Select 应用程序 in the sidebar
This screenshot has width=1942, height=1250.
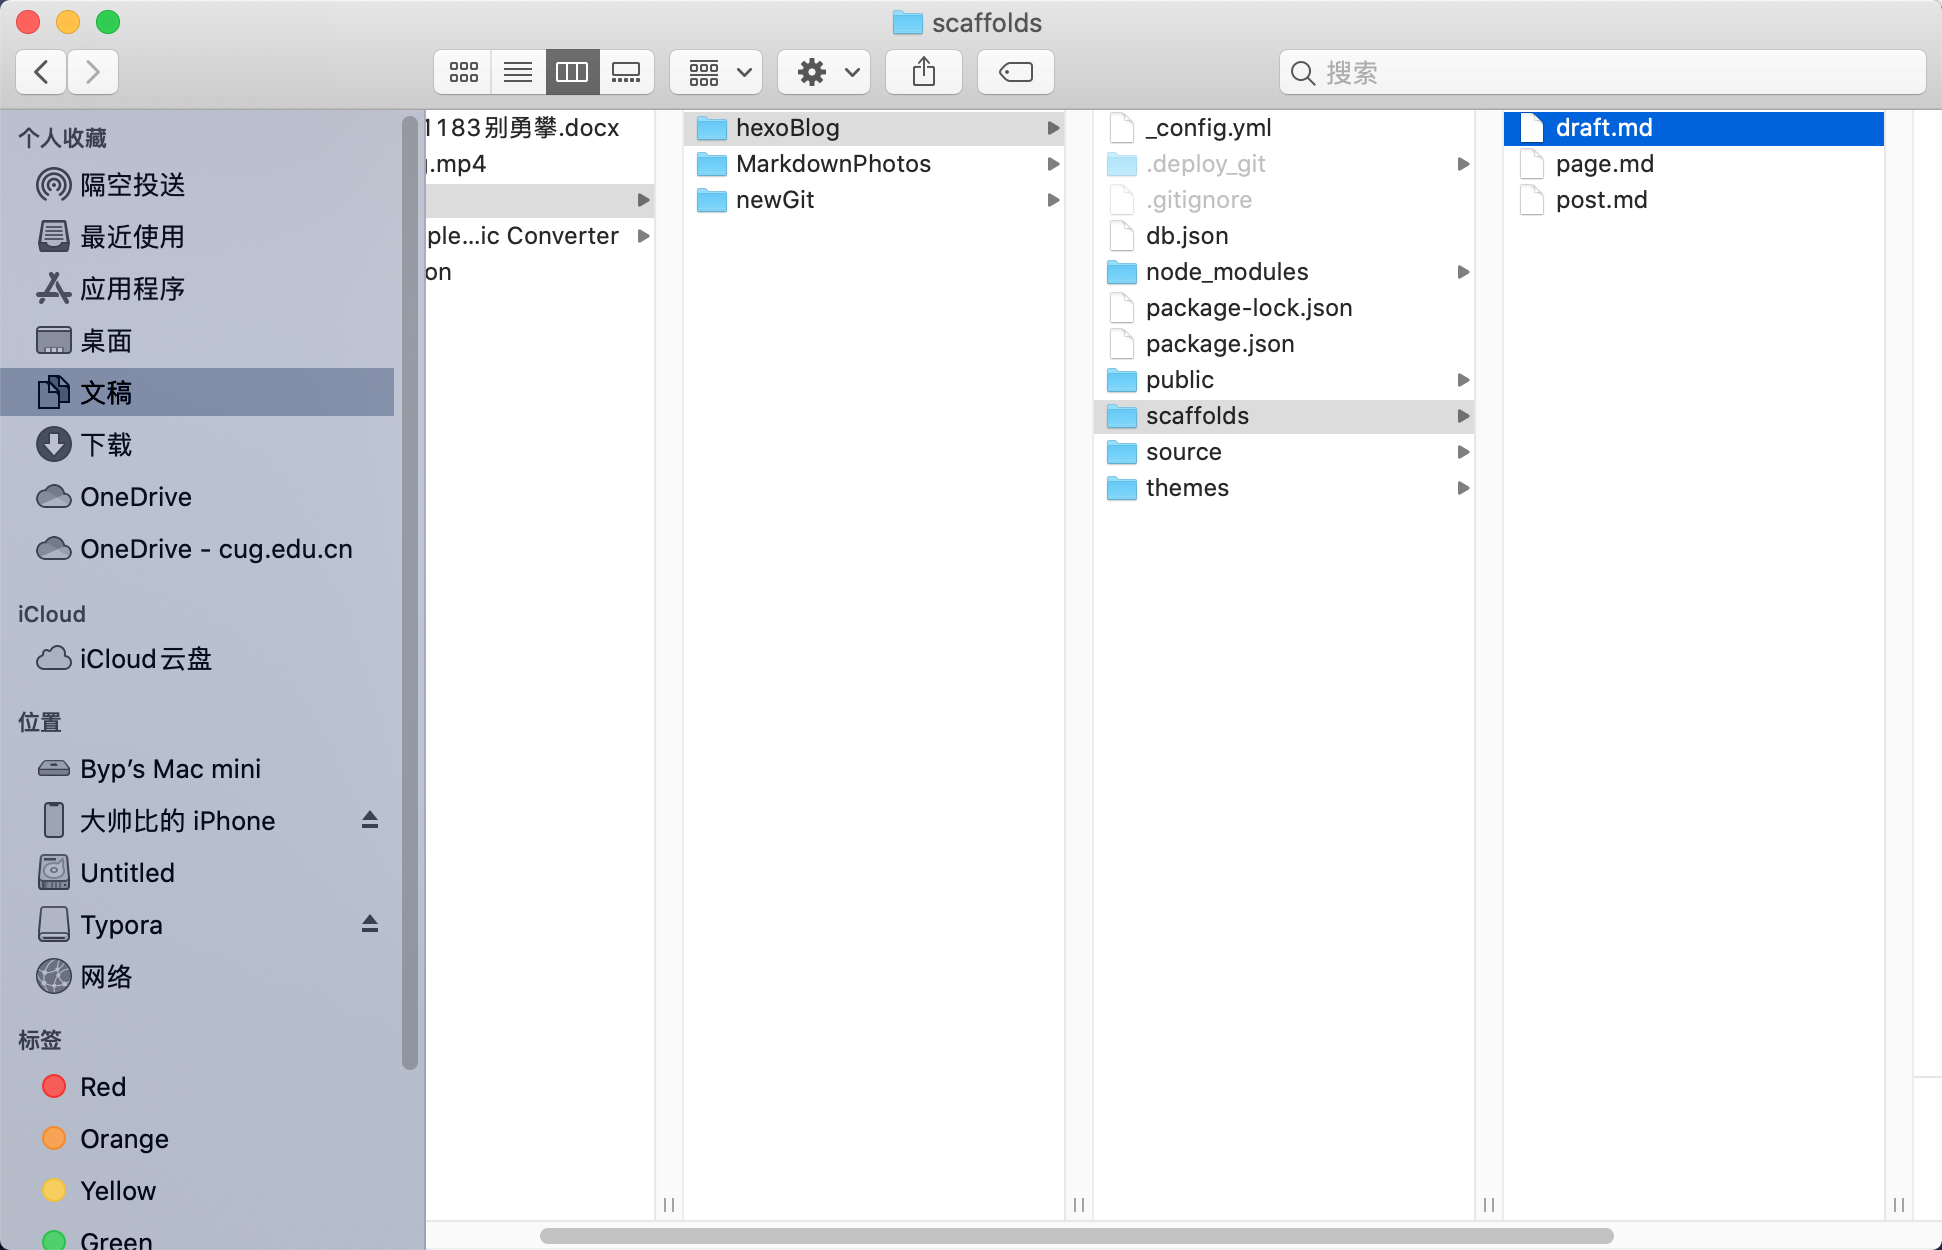click(x=132, y=289)
